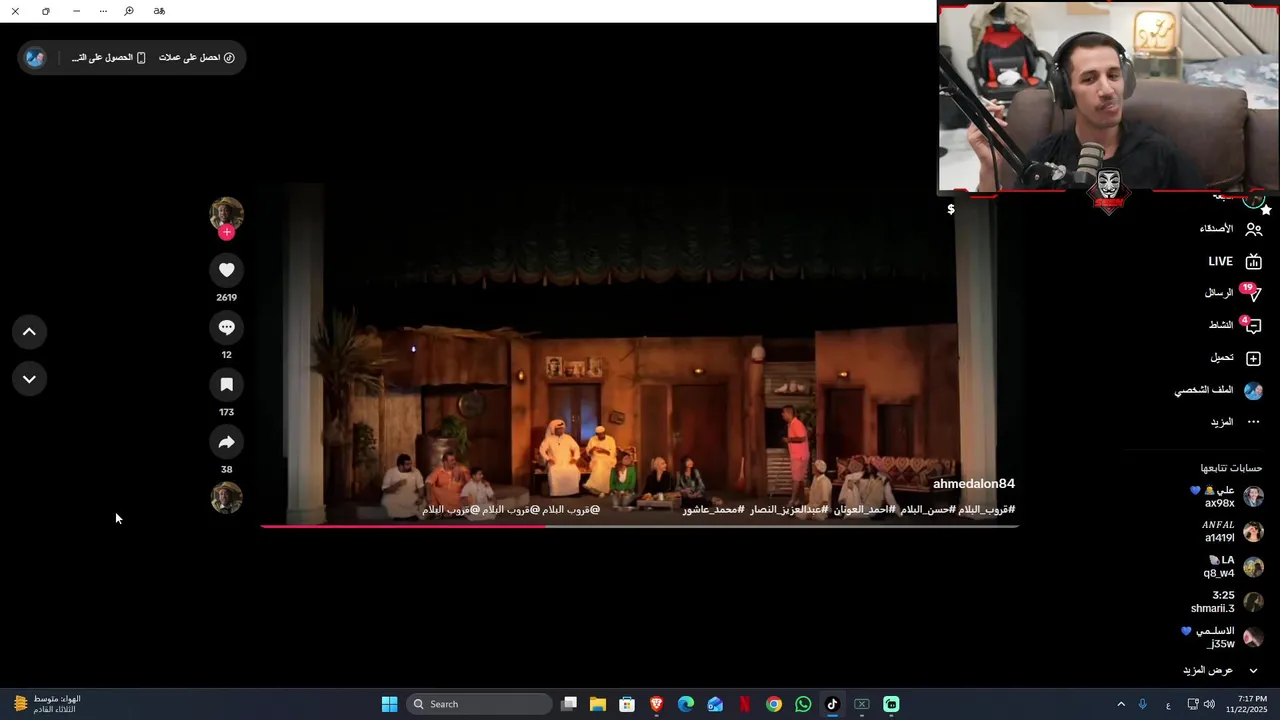Open the sound disc avatar below share
The height and width of the screenshot is (720, 1280).
click(227, 498)
